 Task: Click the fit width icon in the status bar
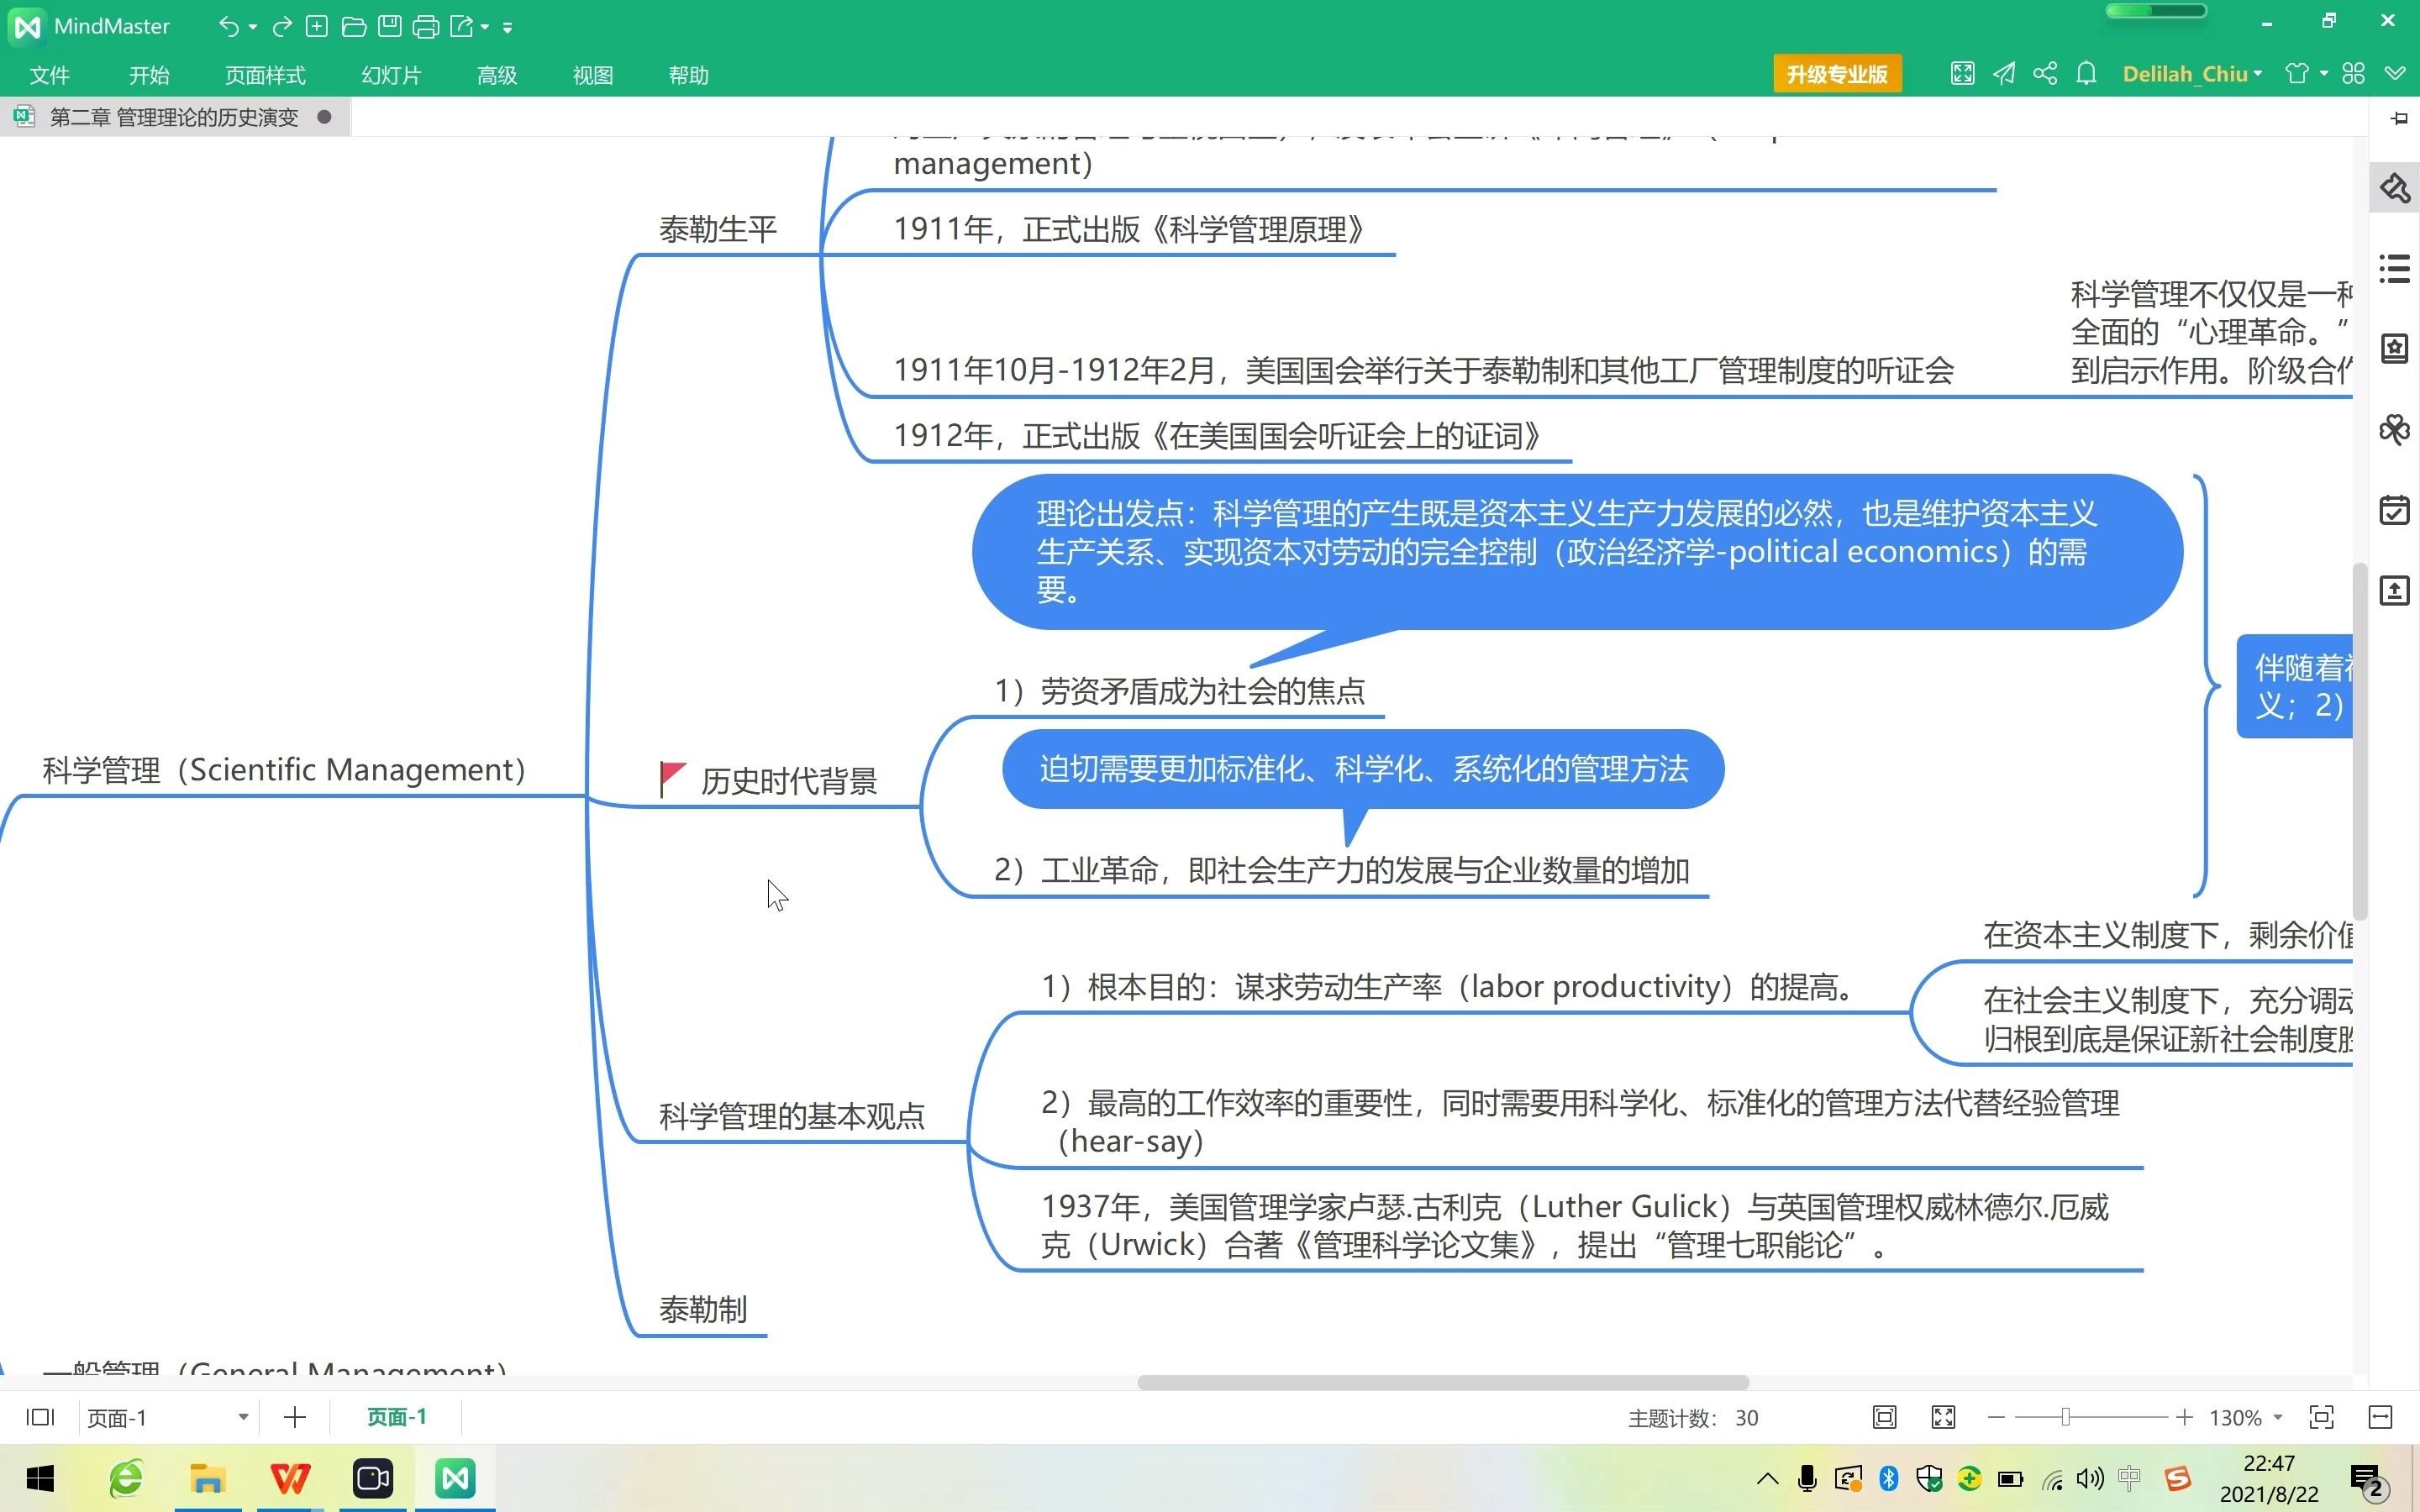tap(2381, 1417)
